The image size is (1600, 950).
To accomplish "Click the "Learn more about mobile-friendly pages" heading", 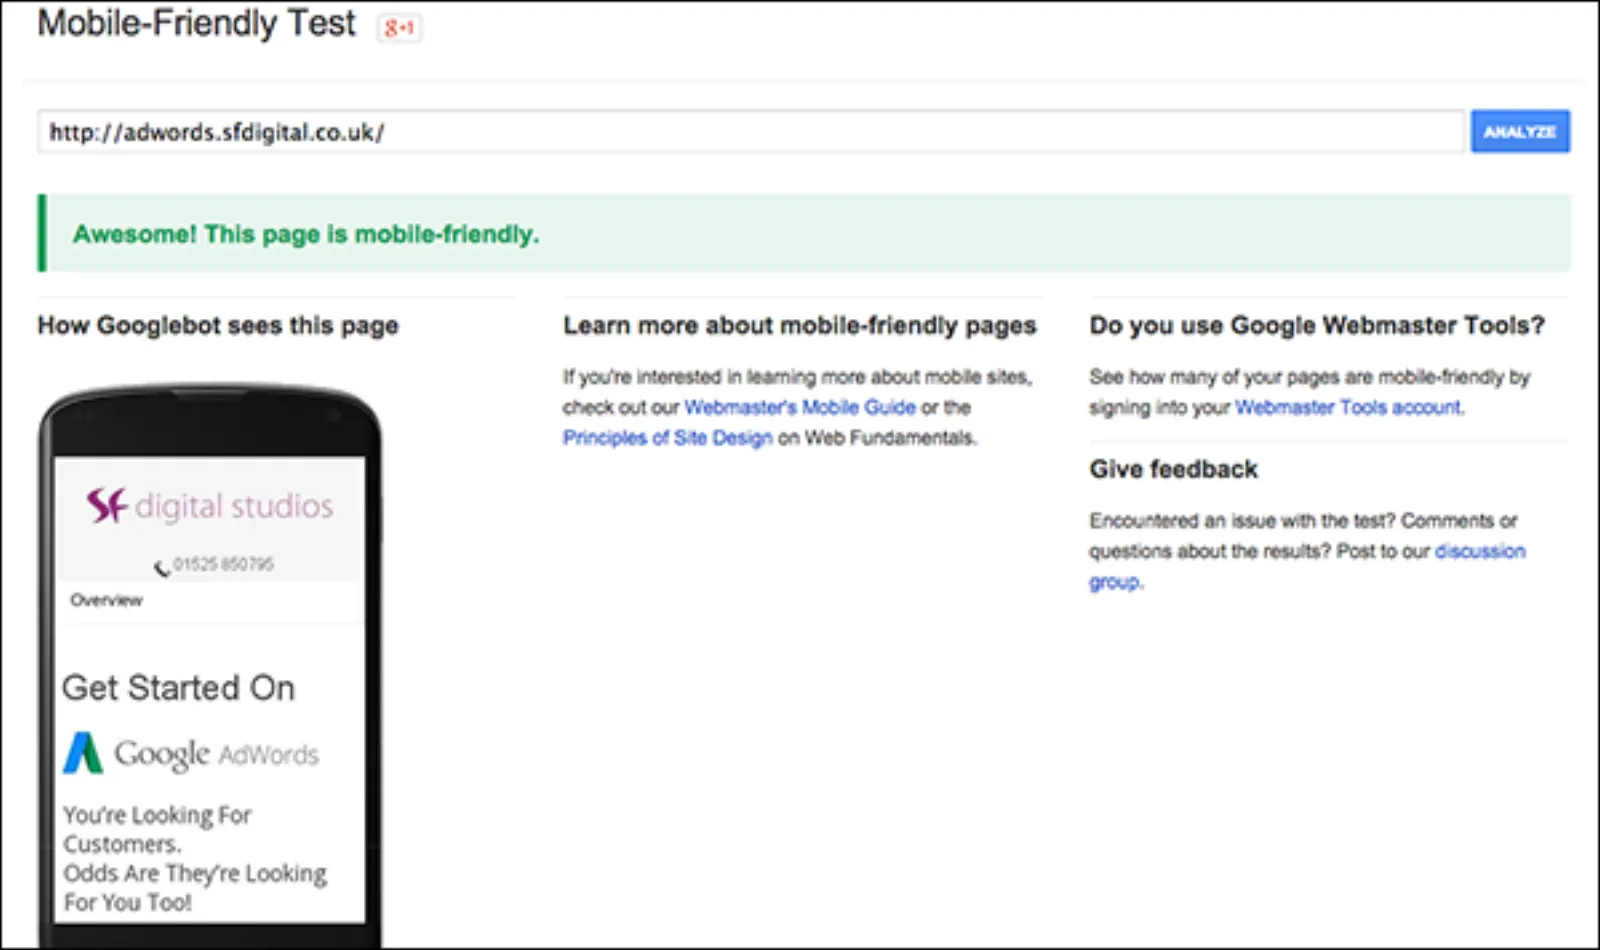I will 800,326.
